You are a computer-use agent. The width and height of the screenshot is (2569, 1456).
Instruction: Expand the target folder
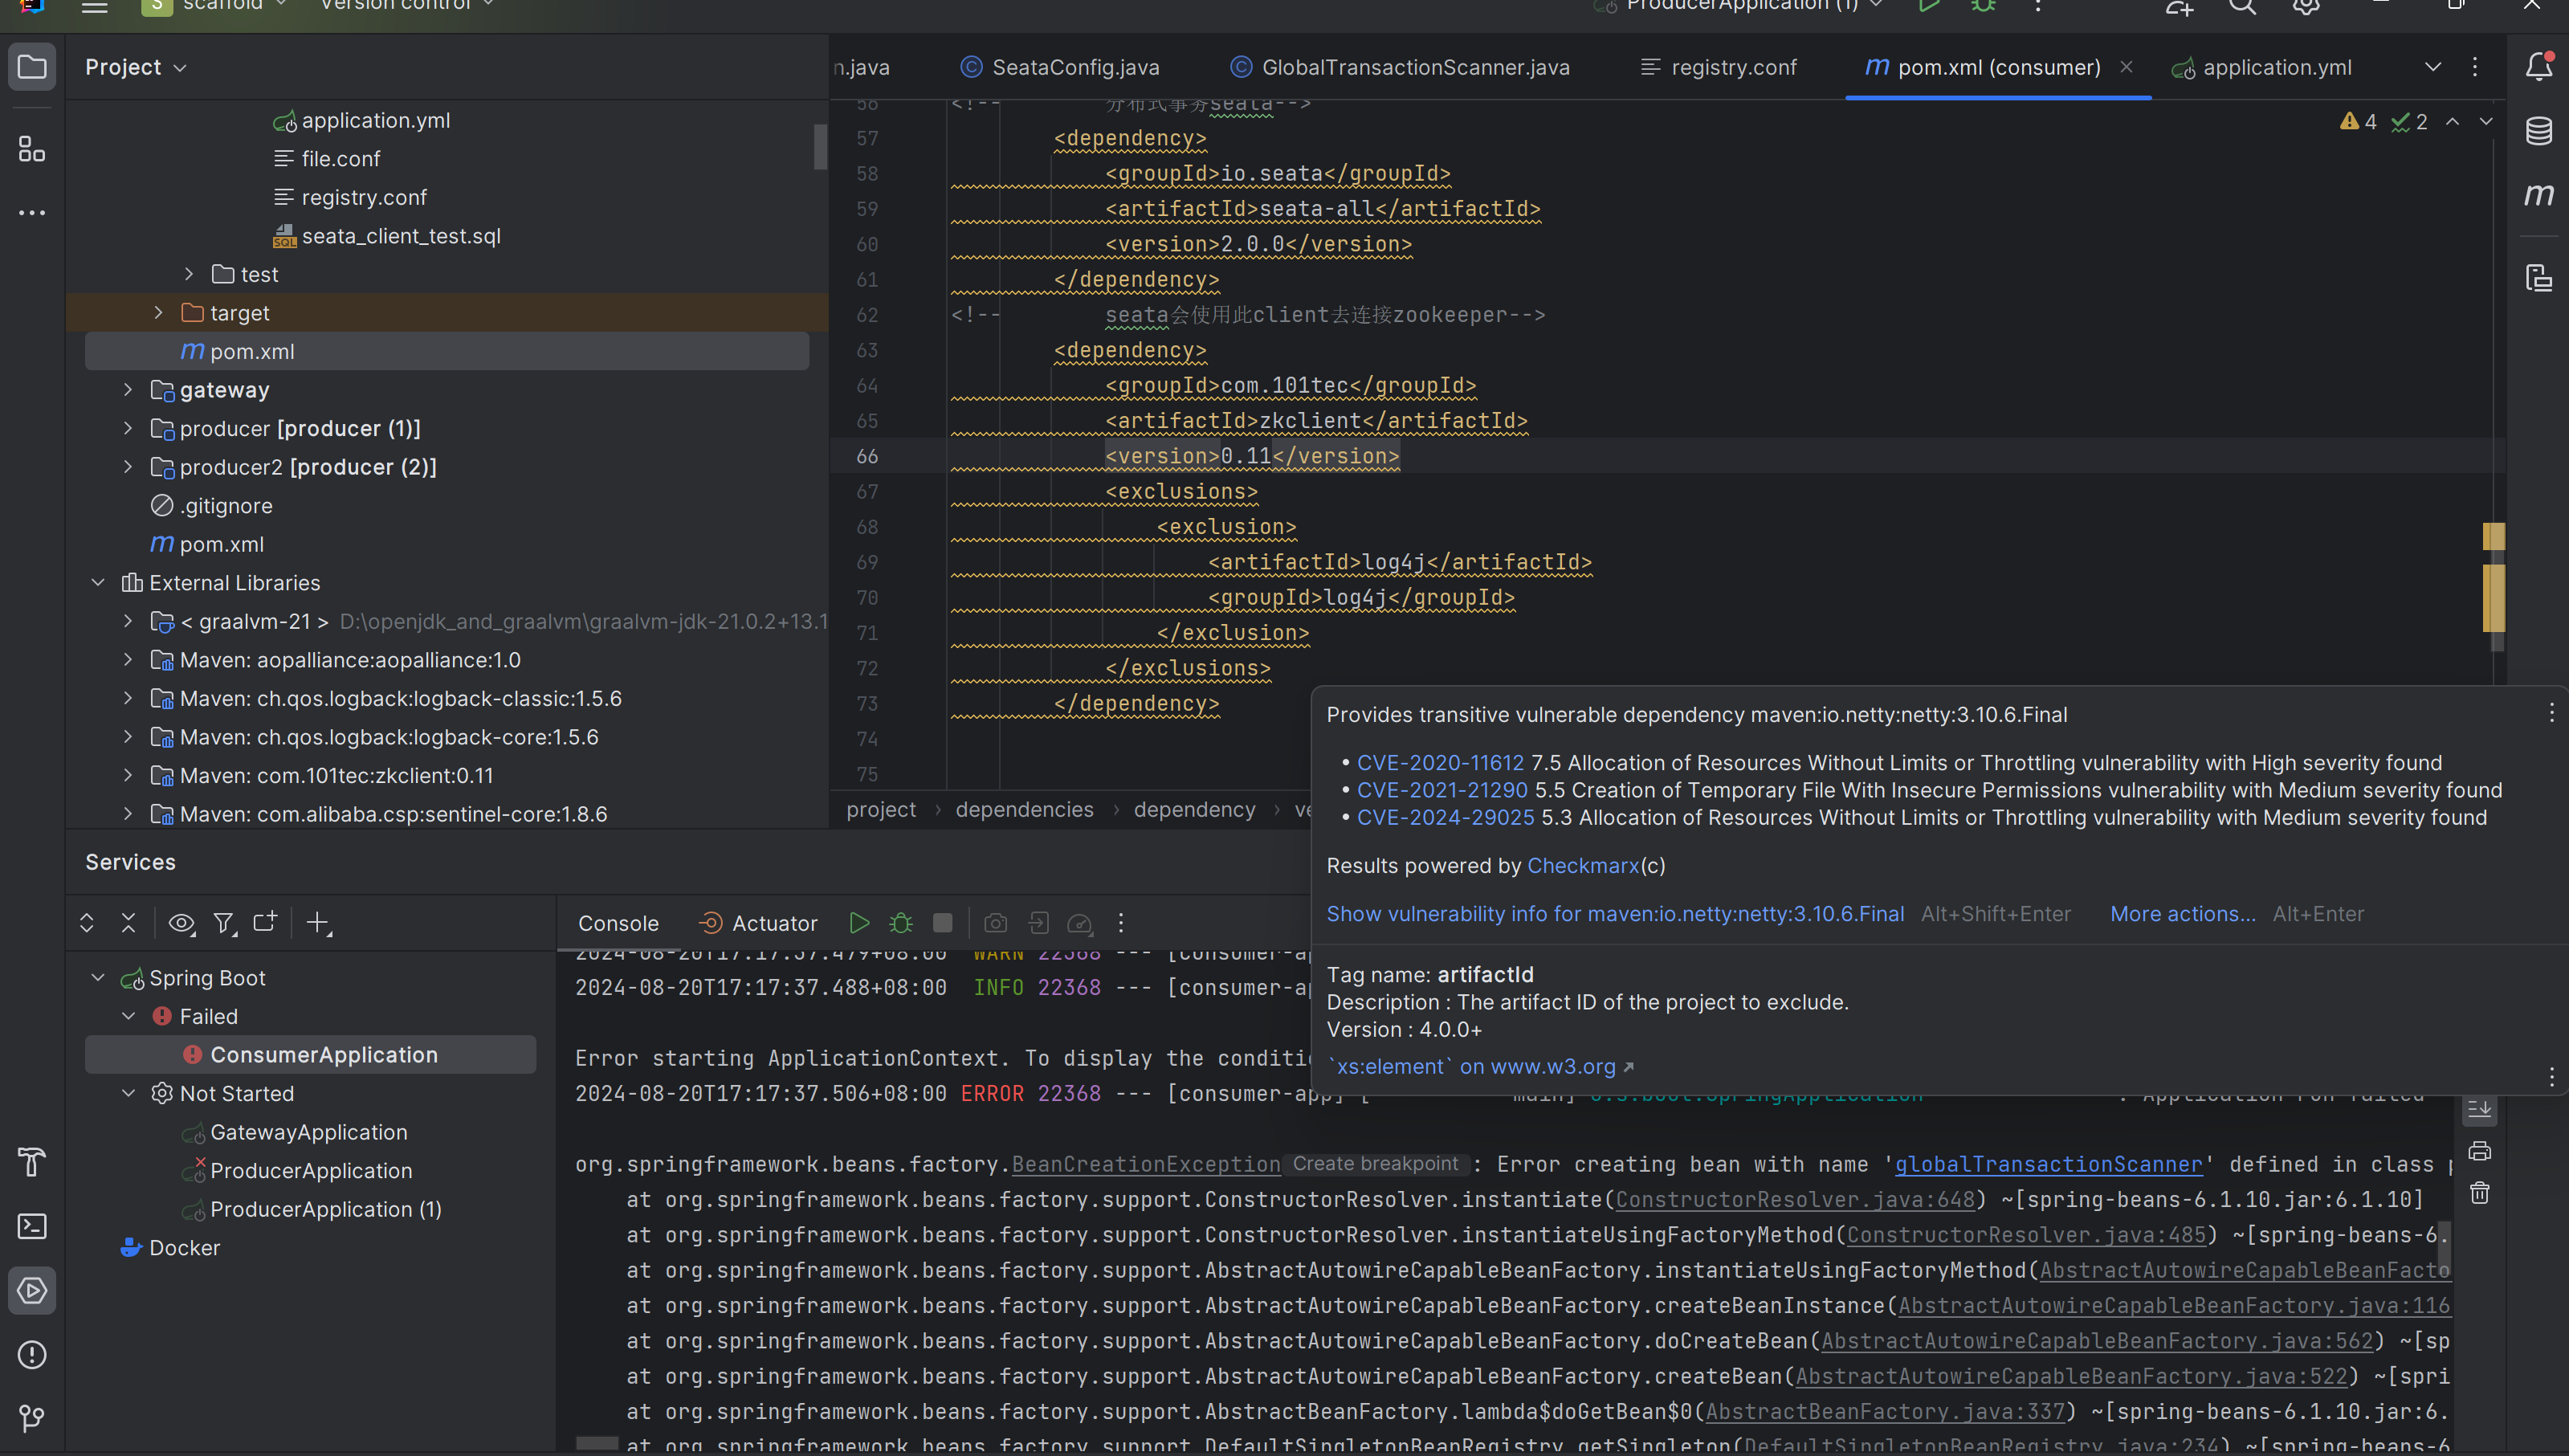click(158, 313)
